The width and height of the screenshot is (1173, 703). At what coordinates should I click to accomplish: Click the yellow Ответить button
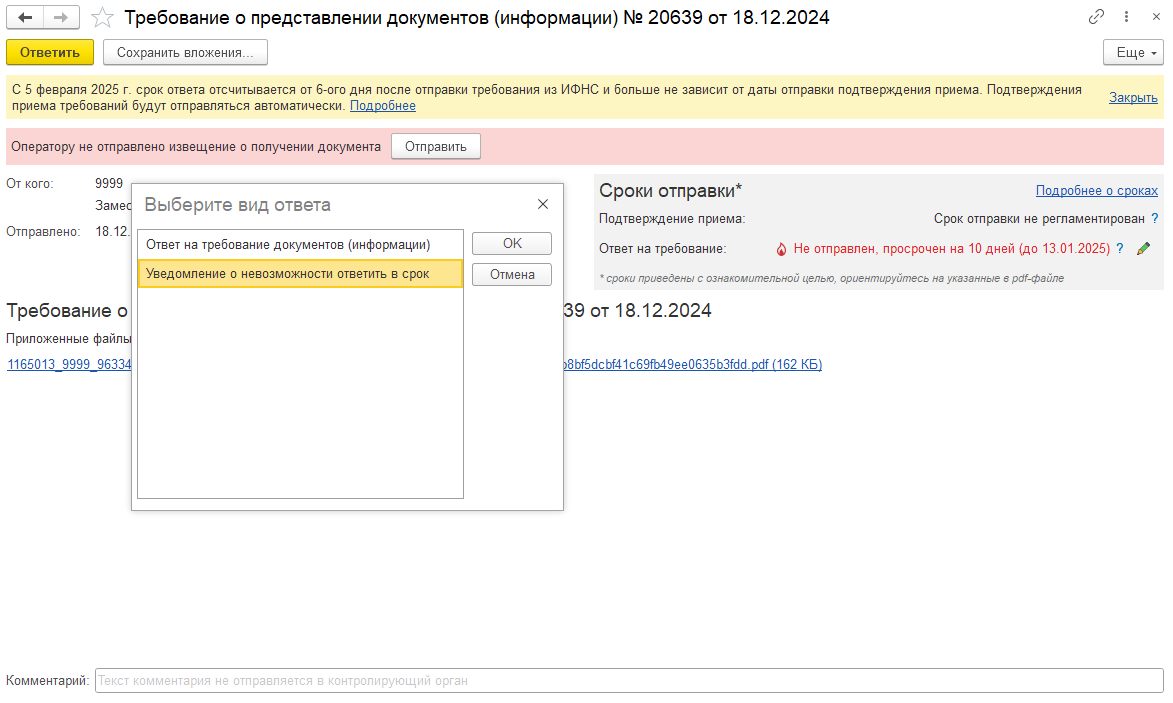pos(50,52)
